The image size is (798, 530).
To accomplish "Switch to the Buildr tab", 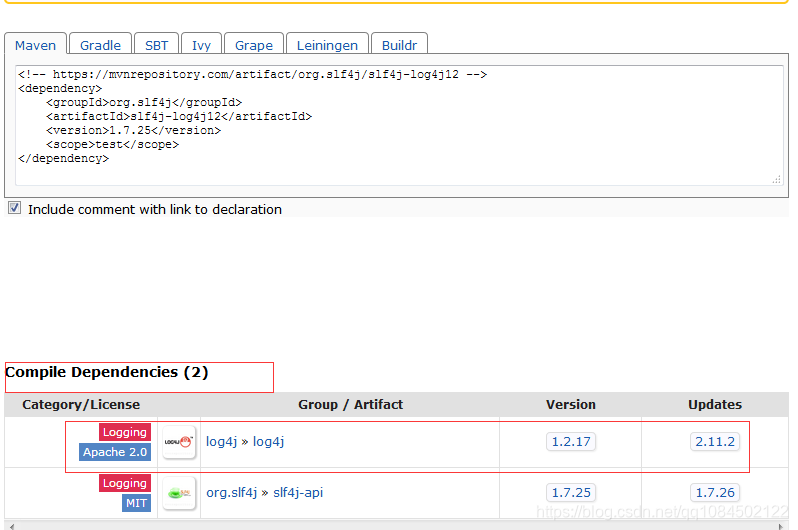I will coord(400,45).
